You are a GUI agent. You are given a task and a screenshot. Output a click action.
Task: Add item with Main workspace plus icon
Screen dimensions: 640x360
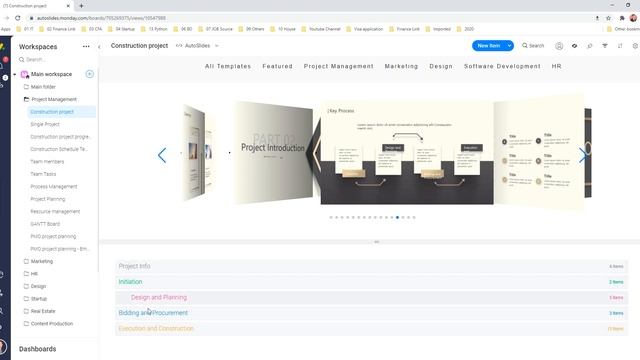90,74
